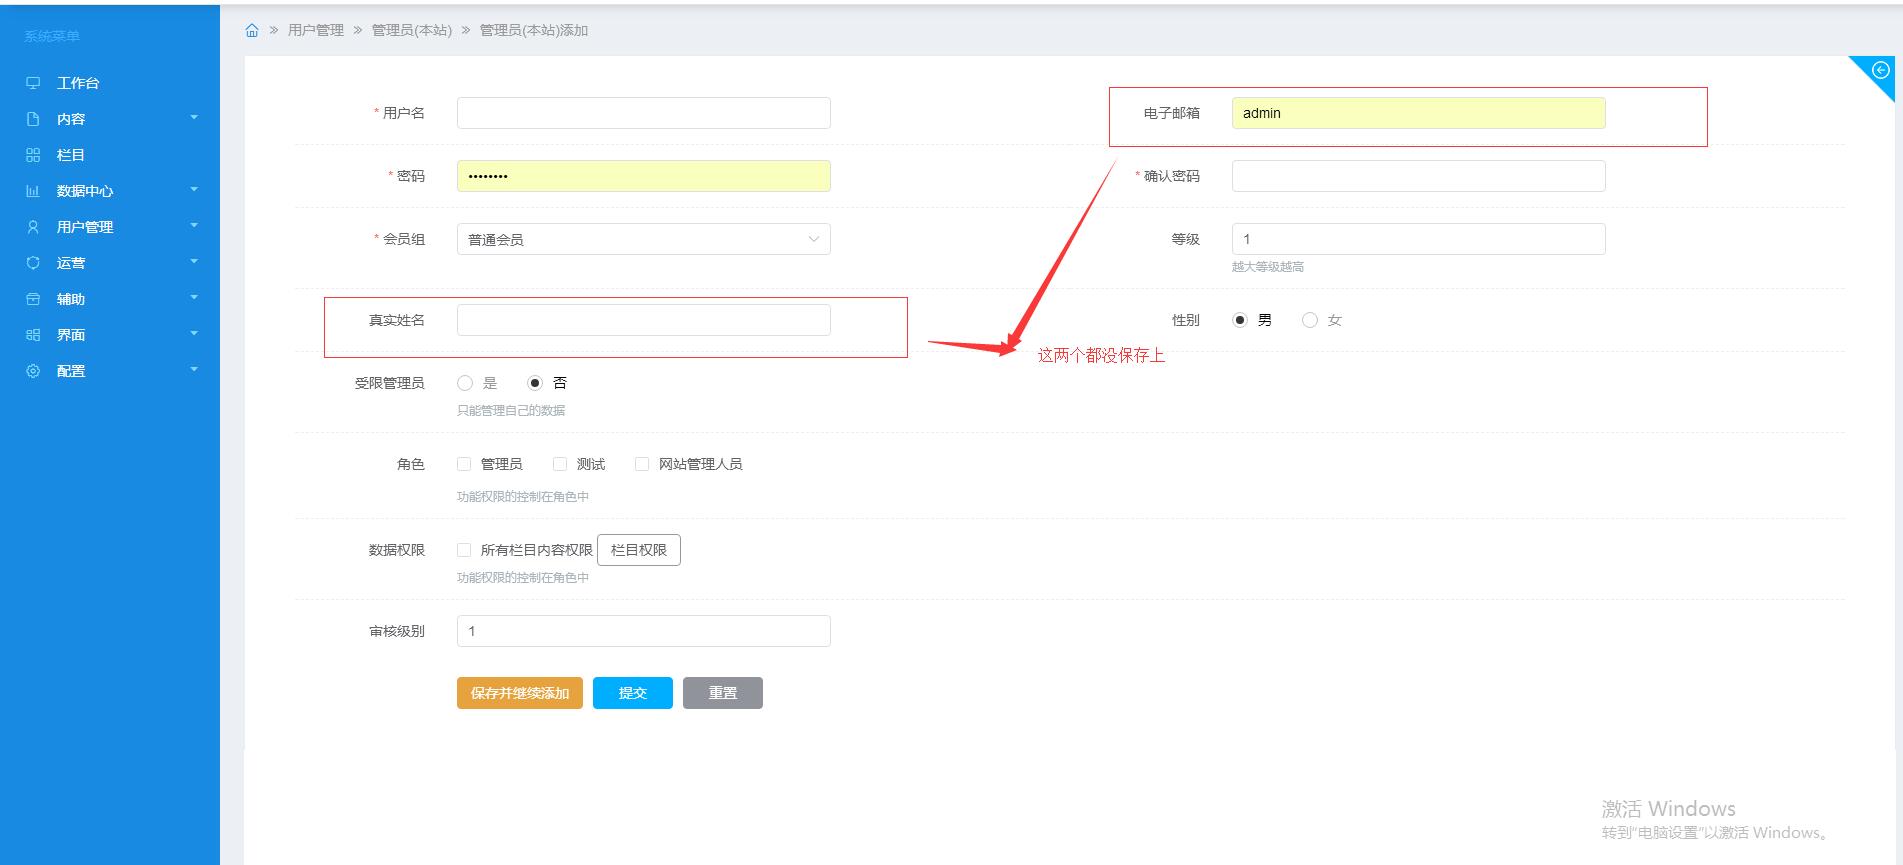Focus the 等级 level input field
Image resolution: width=1903 pixels, height=865 pixels.
coord(1419,239)
